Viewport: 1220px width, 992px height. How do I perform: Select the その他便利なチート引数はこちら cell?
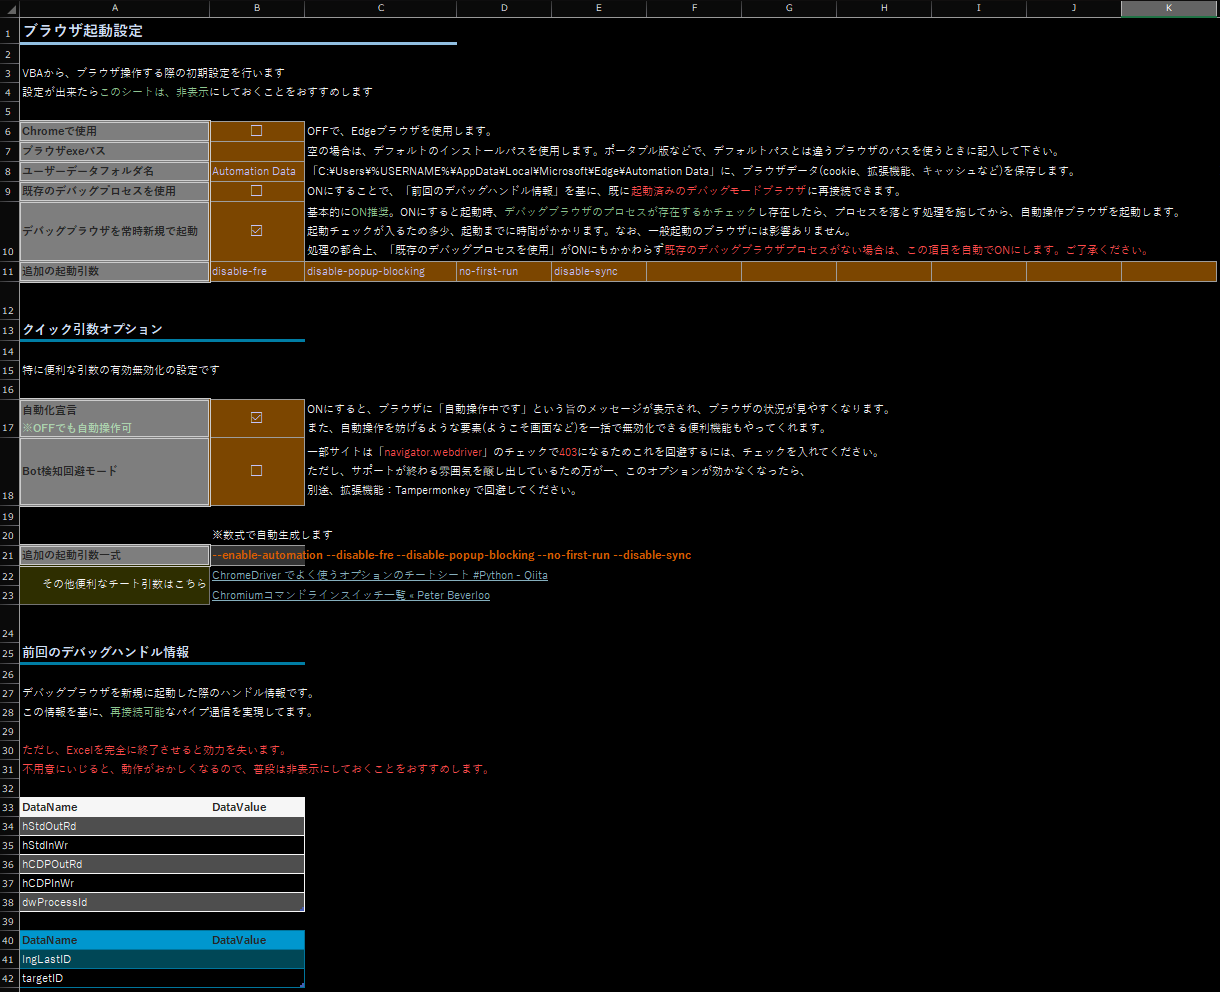click(x=115, y=585)
